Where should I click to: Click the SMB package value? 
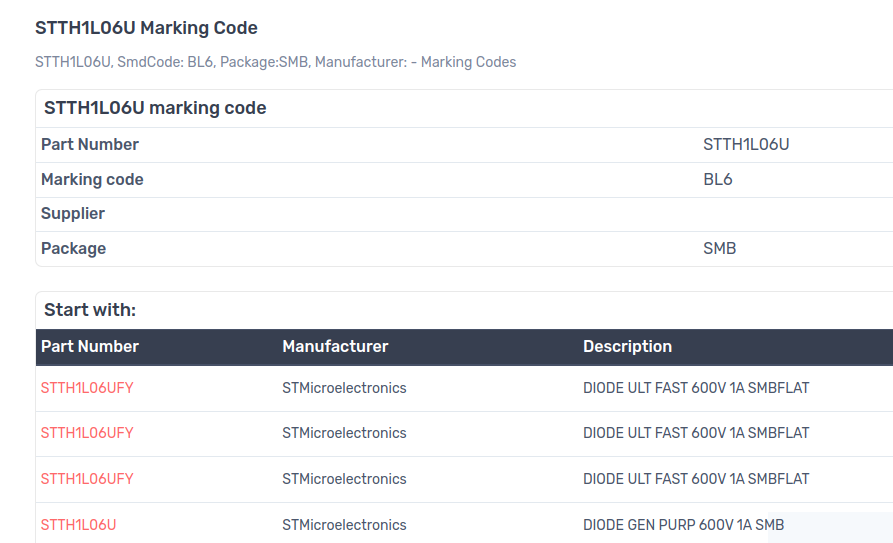[720, 248]
